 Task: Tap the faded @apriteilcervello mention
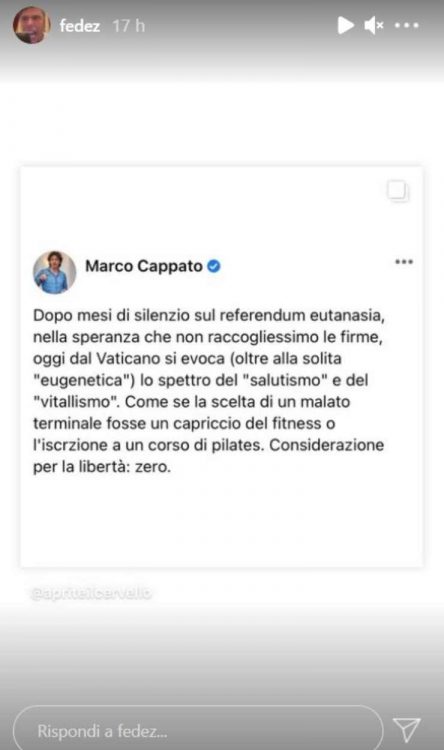90,593
